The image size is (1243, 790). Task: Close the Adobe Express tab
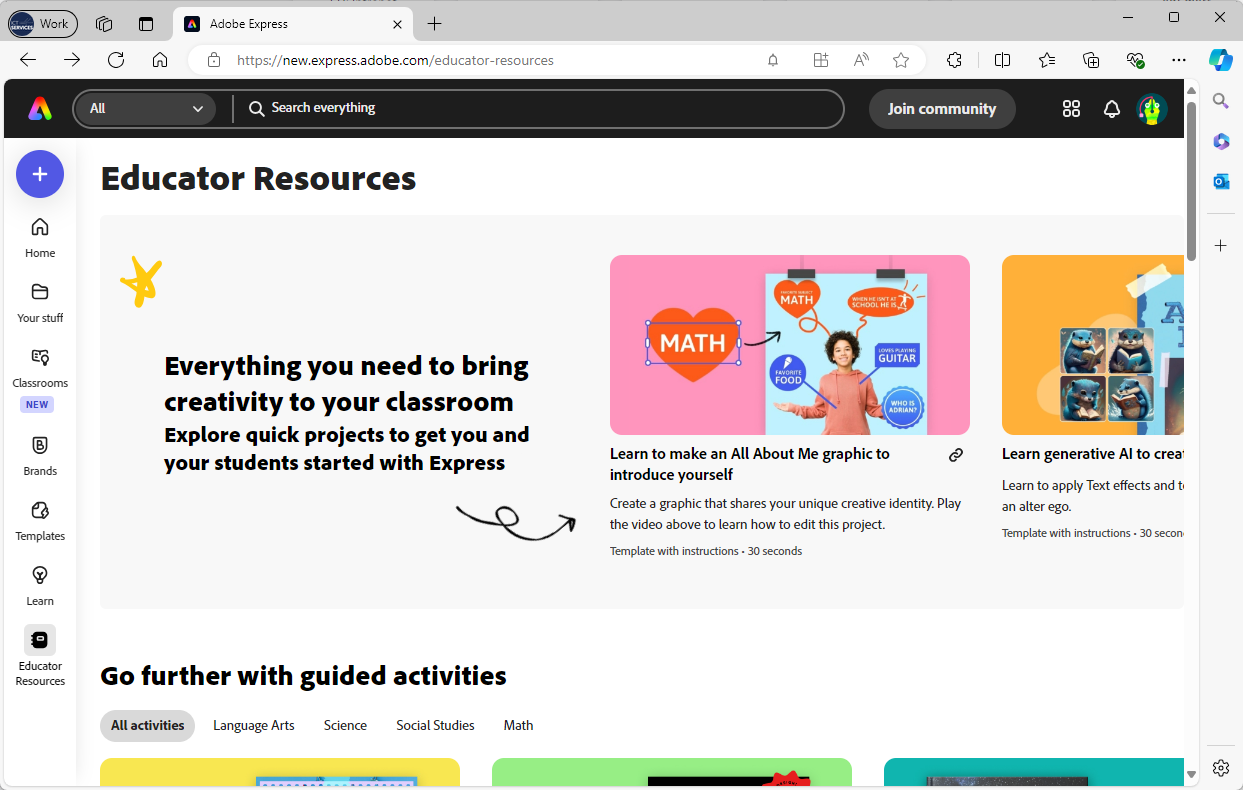(397, 24)
